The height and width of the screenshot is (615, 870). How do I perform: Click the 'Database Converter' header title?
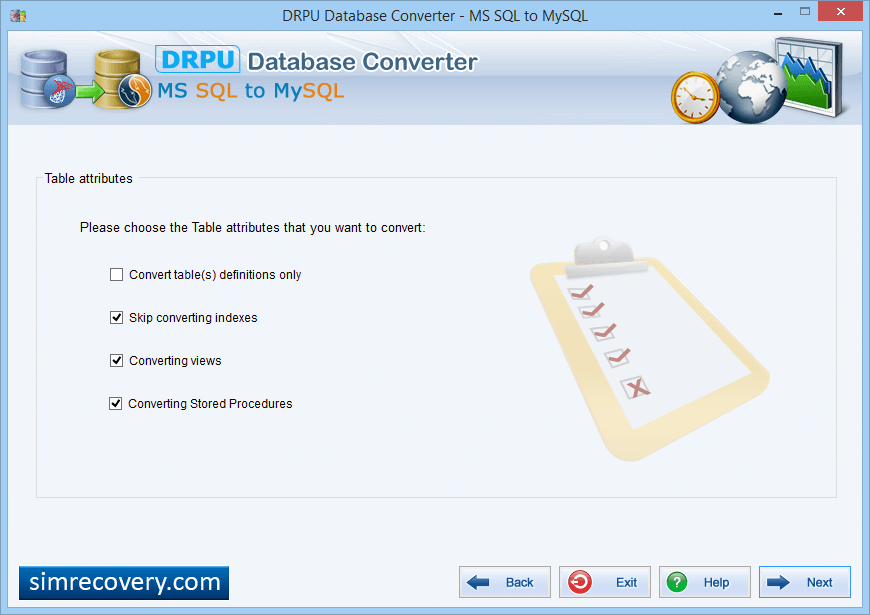click(x=362, y=62)
